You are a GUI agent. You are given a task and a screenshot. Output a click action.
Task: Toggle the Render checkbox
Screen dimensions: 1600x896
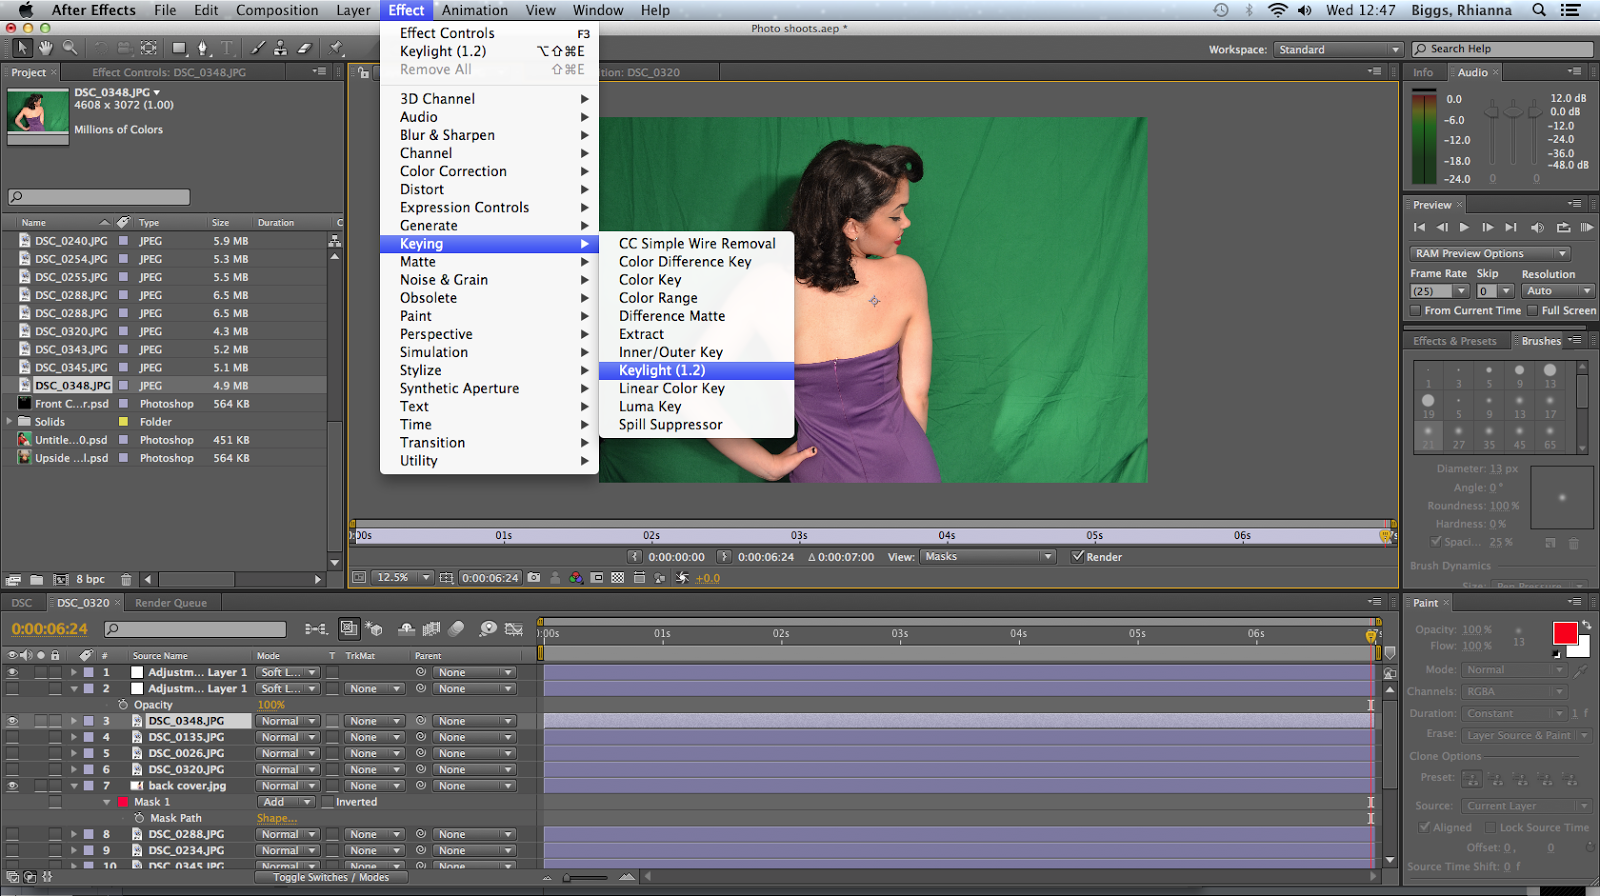1078,557
